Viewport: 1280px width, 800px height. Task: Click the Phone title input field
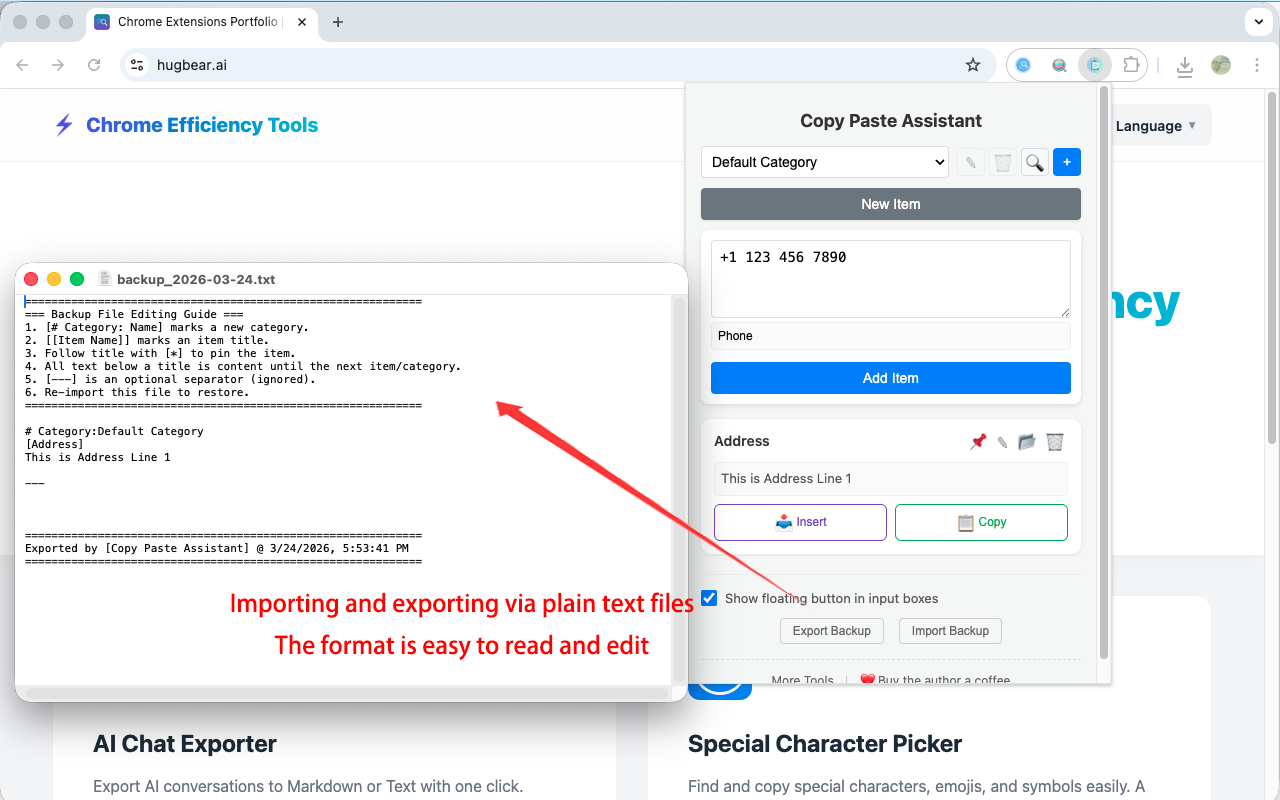tap(890, 336)
